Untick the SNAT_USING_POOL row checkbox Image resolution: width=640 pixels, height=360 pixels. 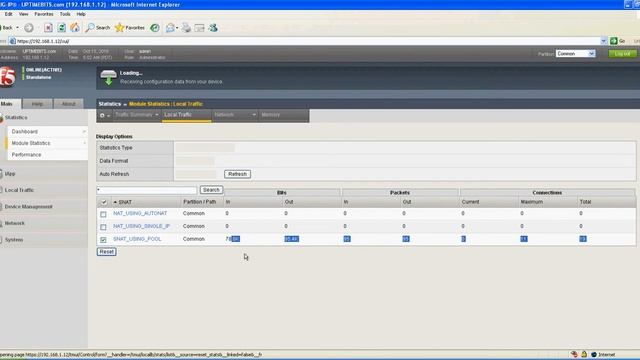[103, 240]
